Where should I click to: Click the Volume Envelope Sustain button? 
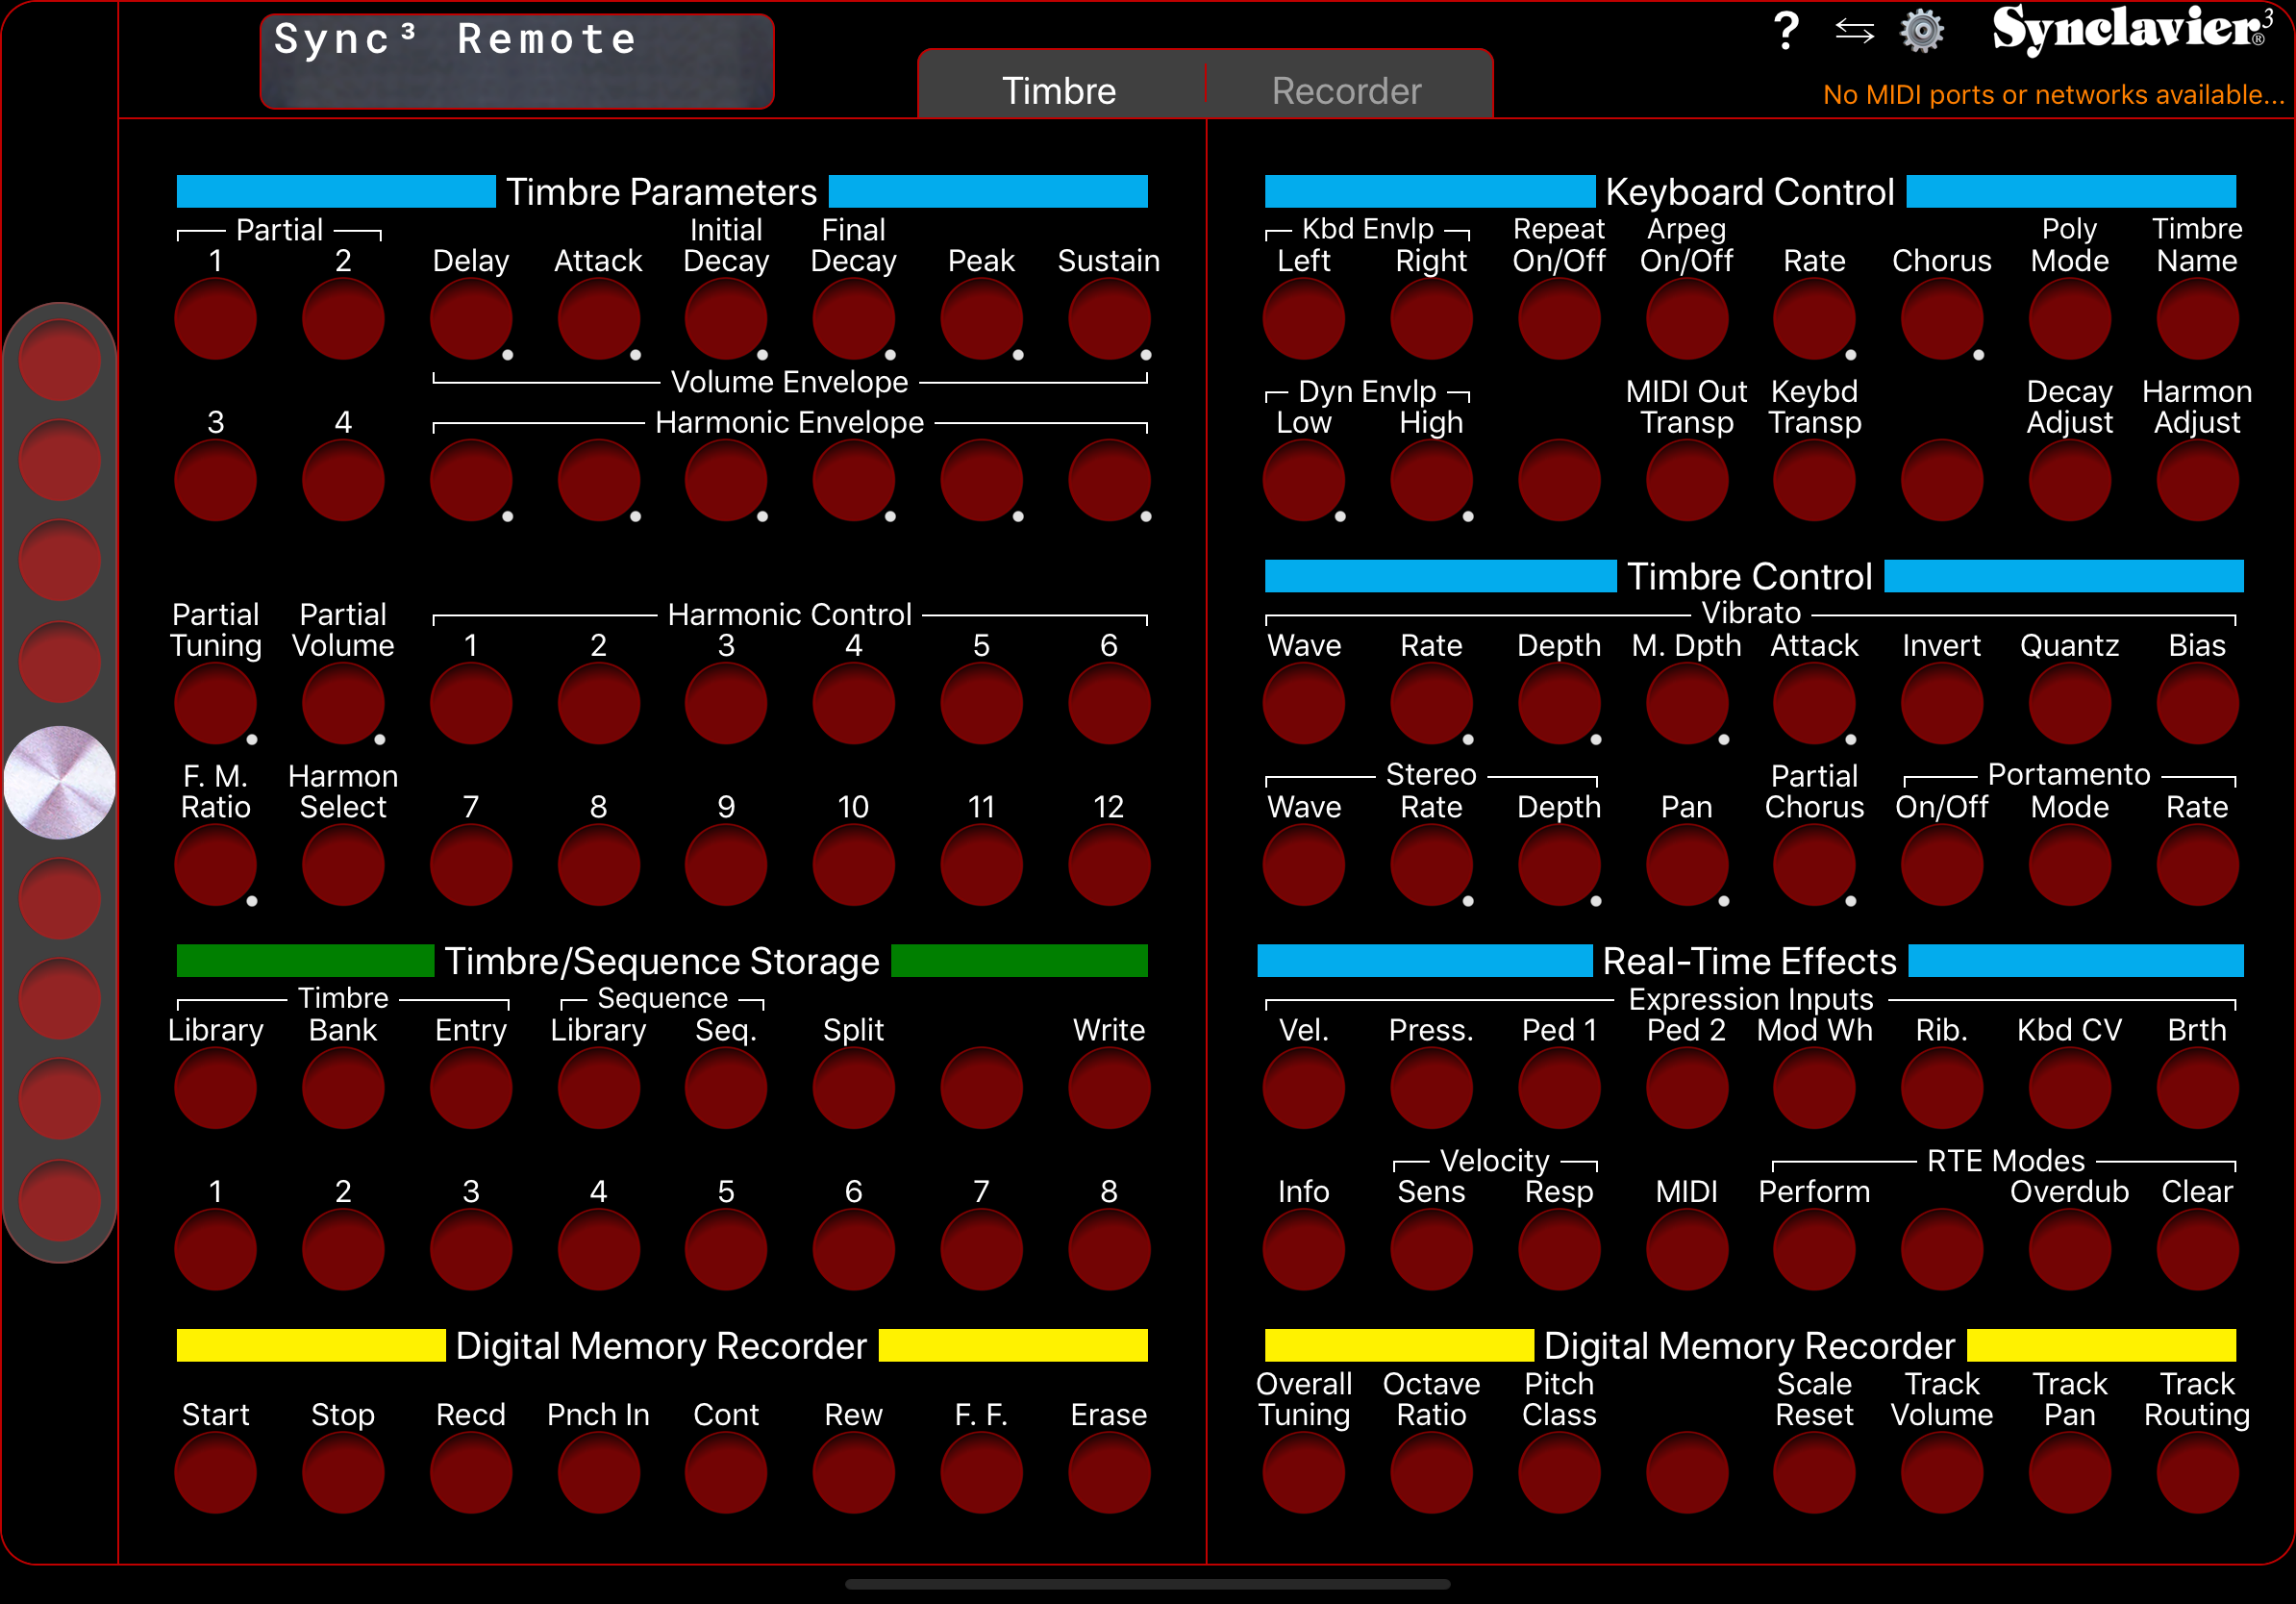tap(1110, 320)
